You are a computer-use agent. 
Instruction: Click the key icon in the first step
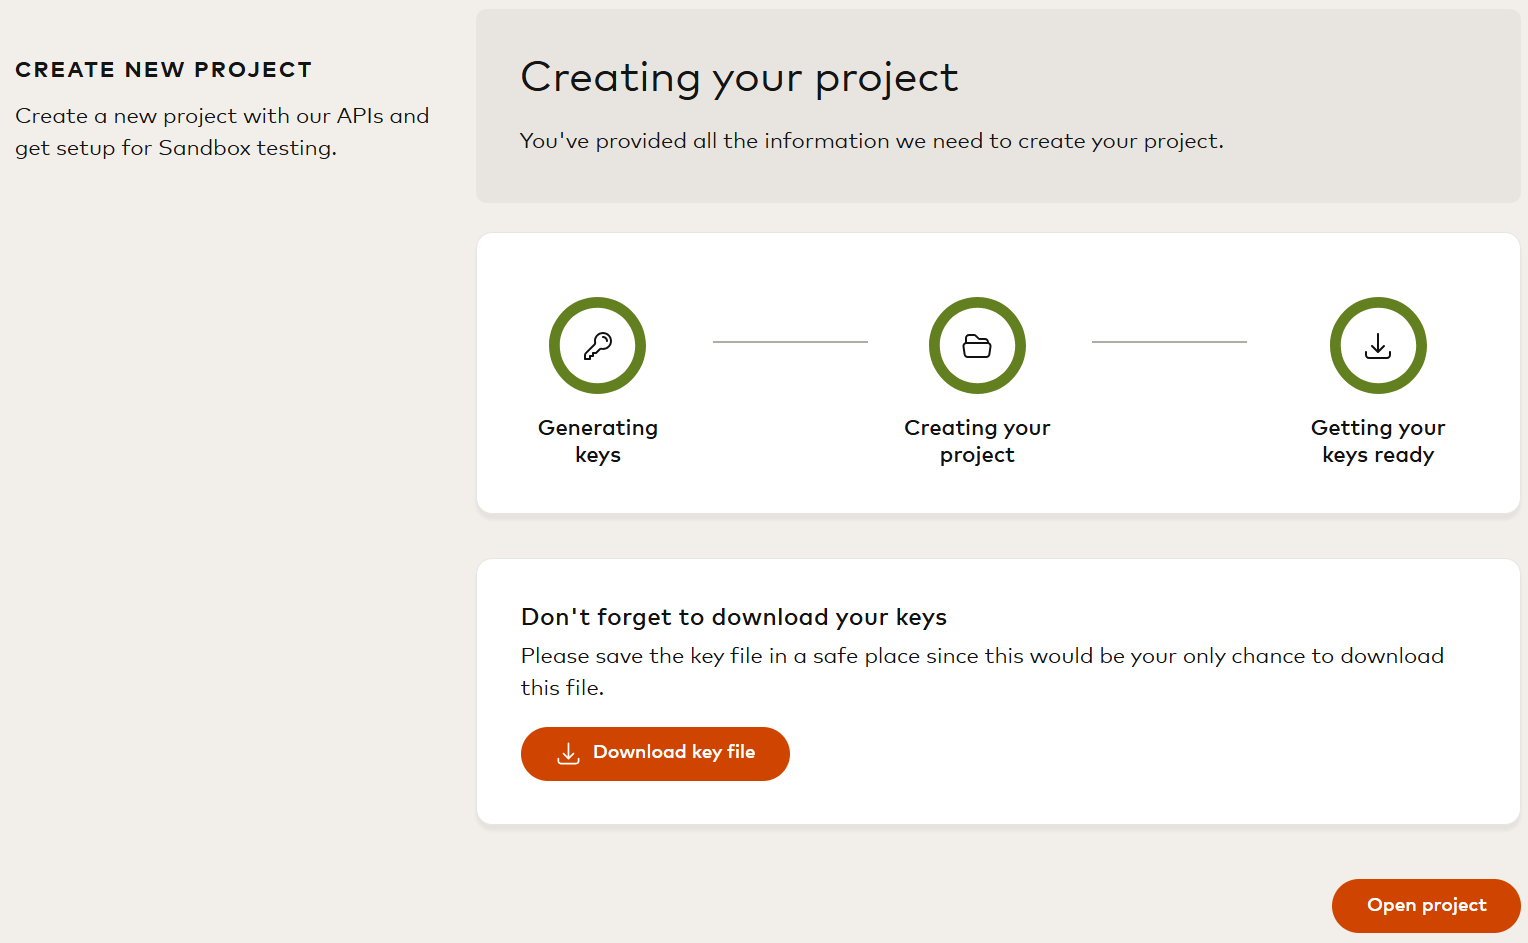(597, 346)
